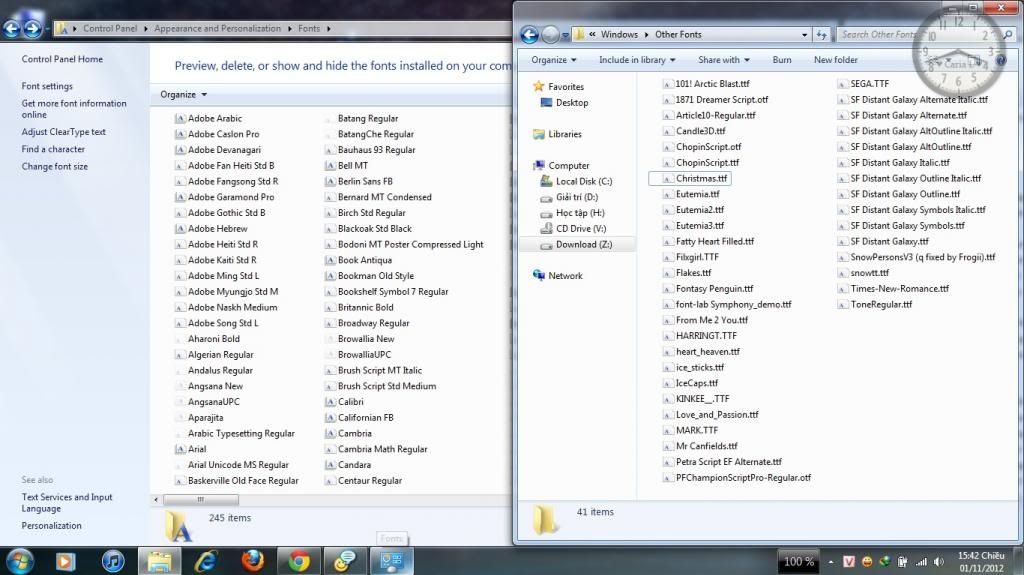
Task: Click Windows breadcrumb in Other Fonts window
Action: point(619,35)
